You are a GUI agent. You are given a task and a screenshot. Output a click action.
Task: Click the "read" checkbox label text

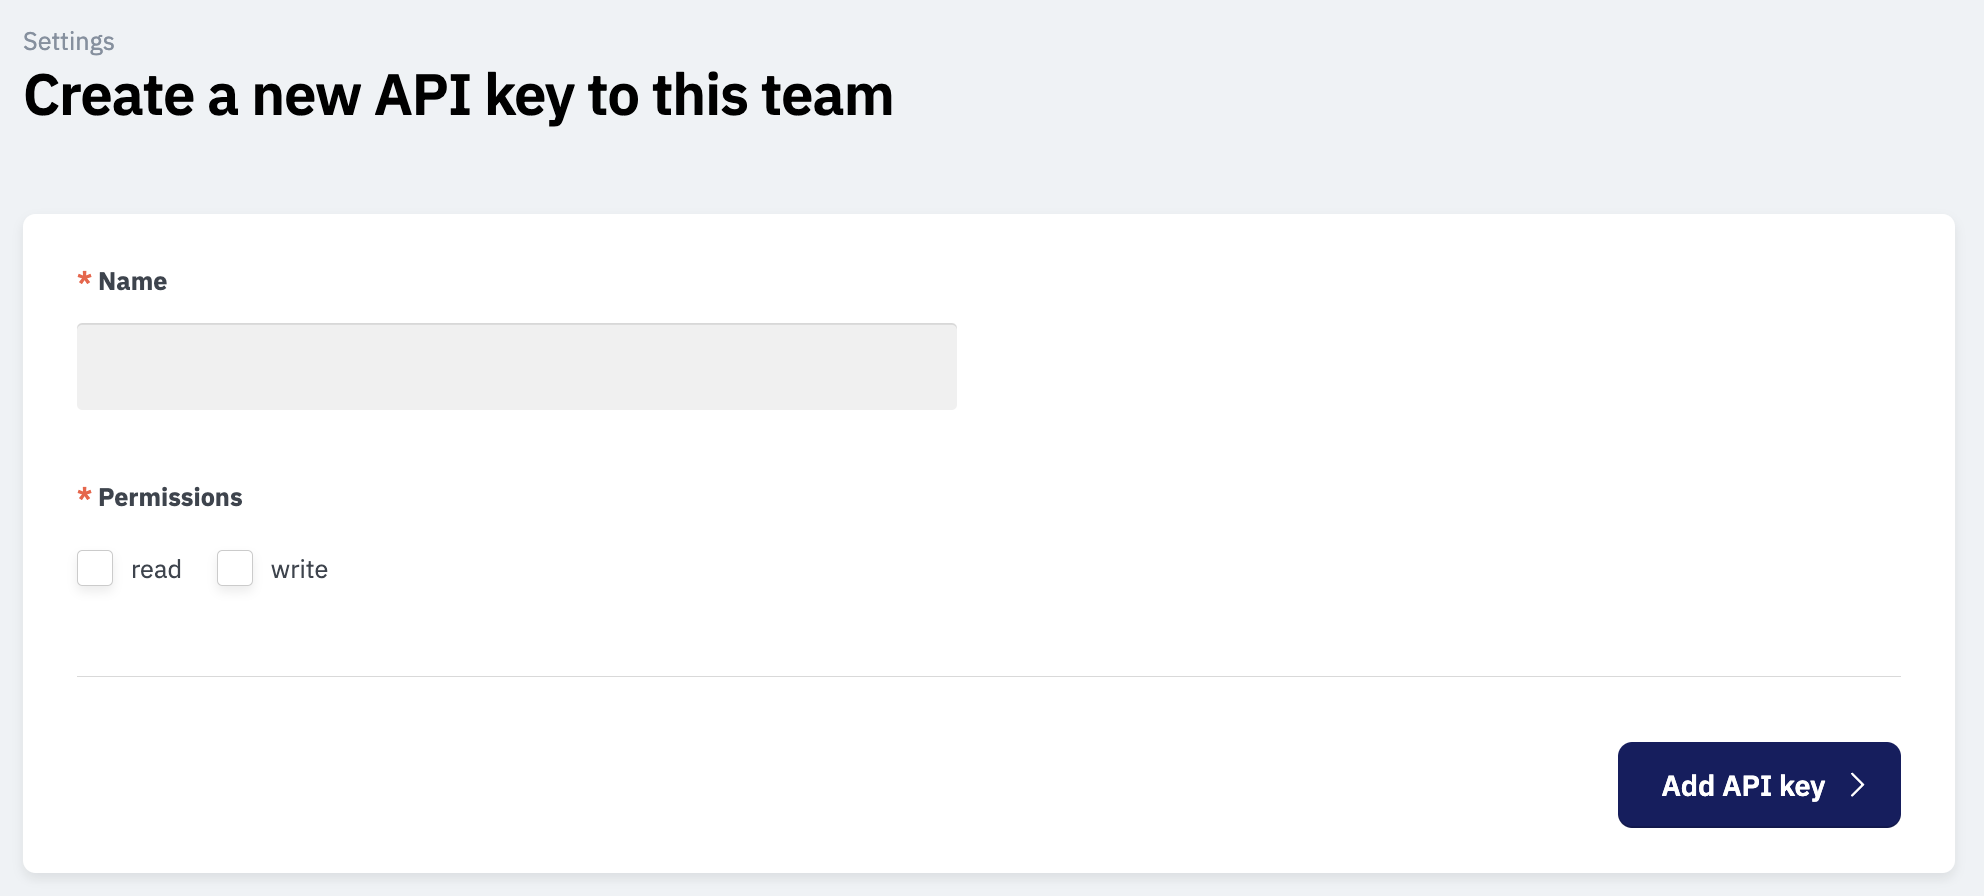[156, 570]
